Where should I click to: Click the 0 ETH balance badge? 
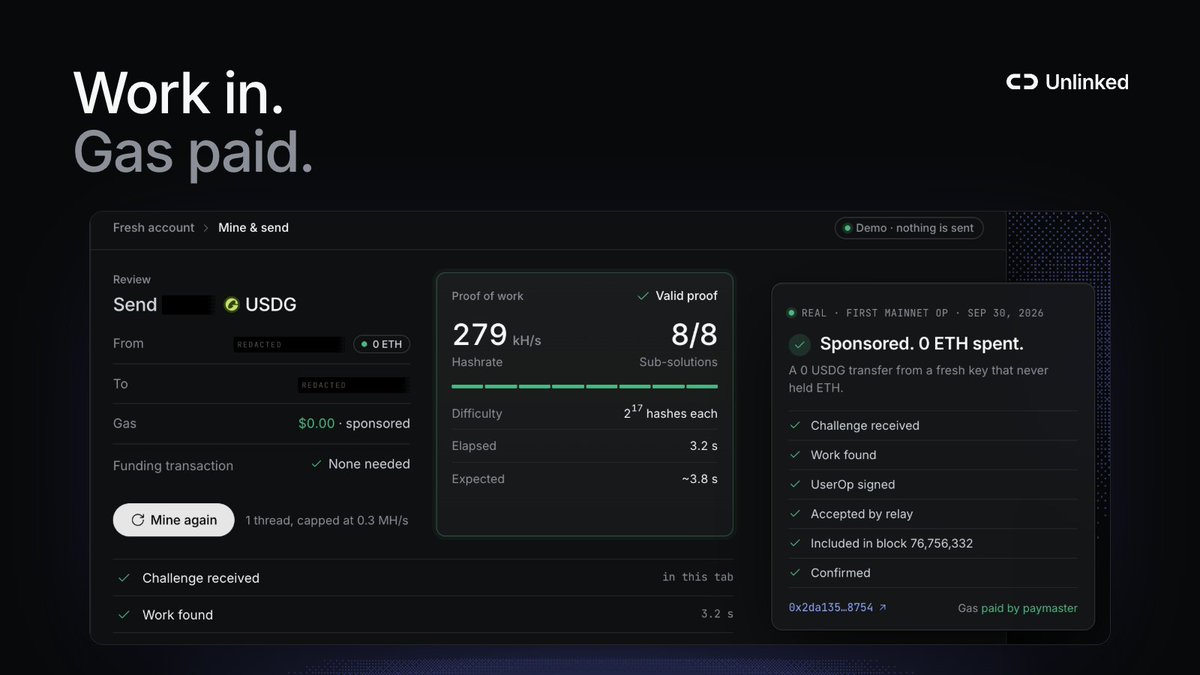(381, 344)
